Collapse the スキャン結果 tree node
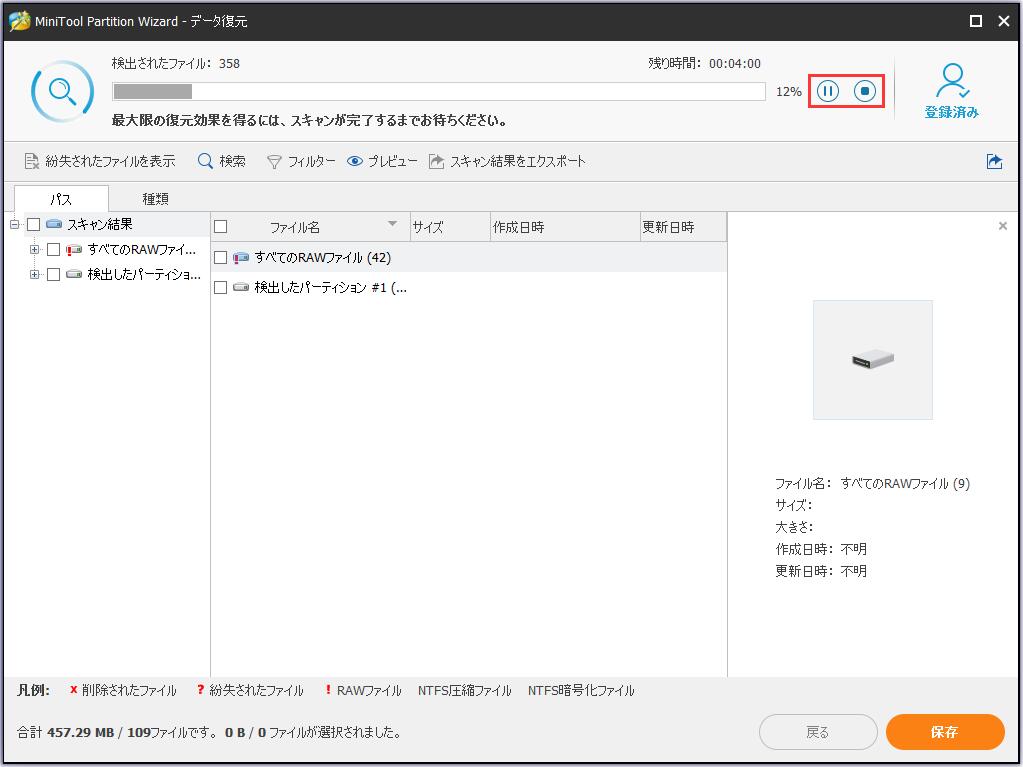The image size is (1023, 767). [14, 224]
